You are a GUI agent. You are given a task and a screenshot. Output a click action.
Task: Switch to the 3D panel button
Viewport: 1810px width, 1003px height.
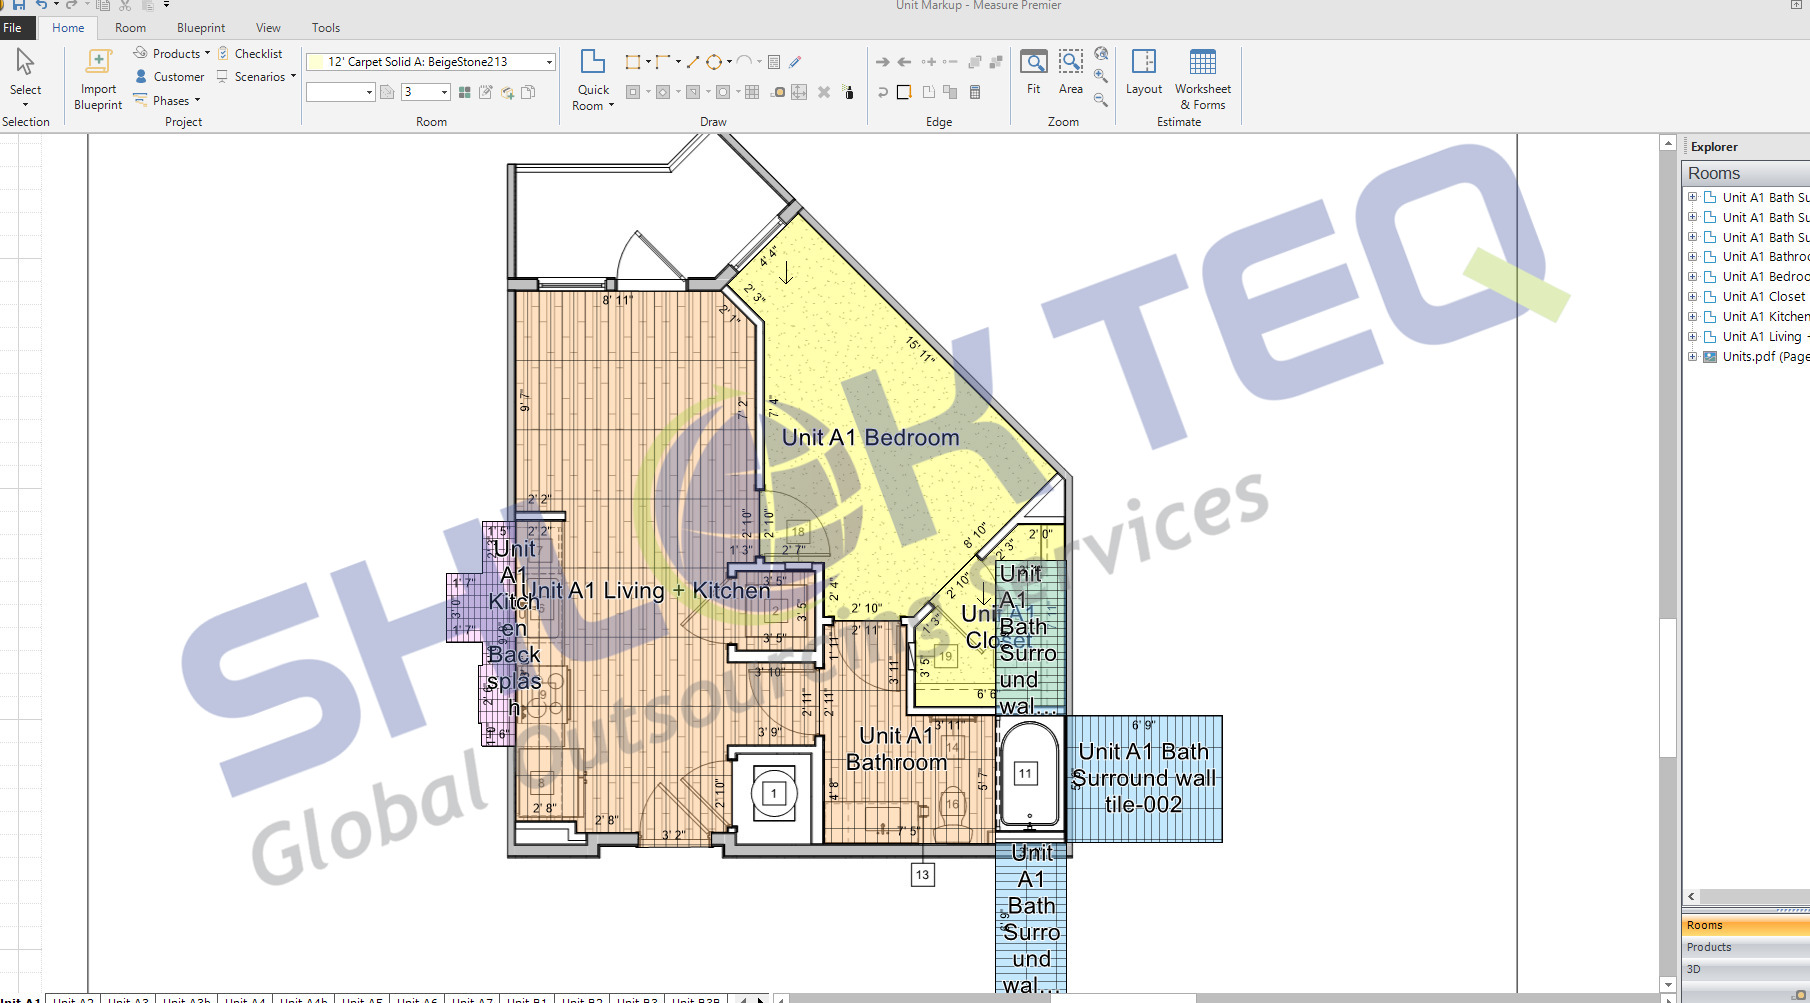click(1746, 969)
